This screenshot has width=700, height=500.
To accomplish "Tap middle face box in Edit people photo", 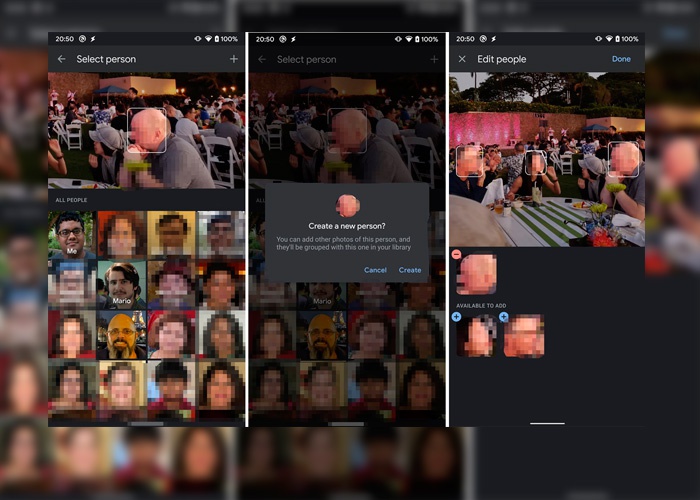I will point(535,163).
